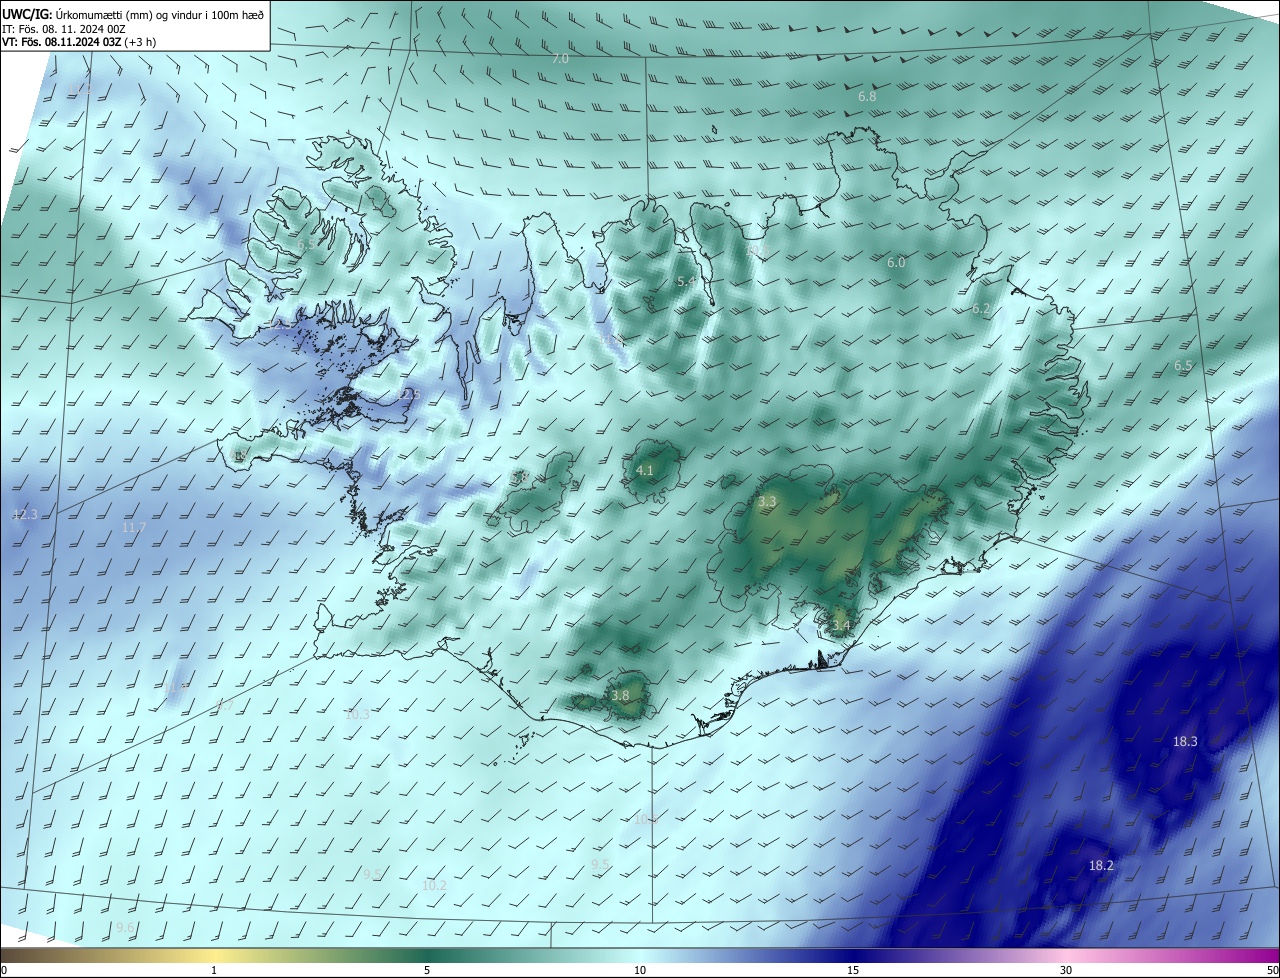Click the 18.2 value label
The image size is (1280, 978).
click(x=1101, y=865)
